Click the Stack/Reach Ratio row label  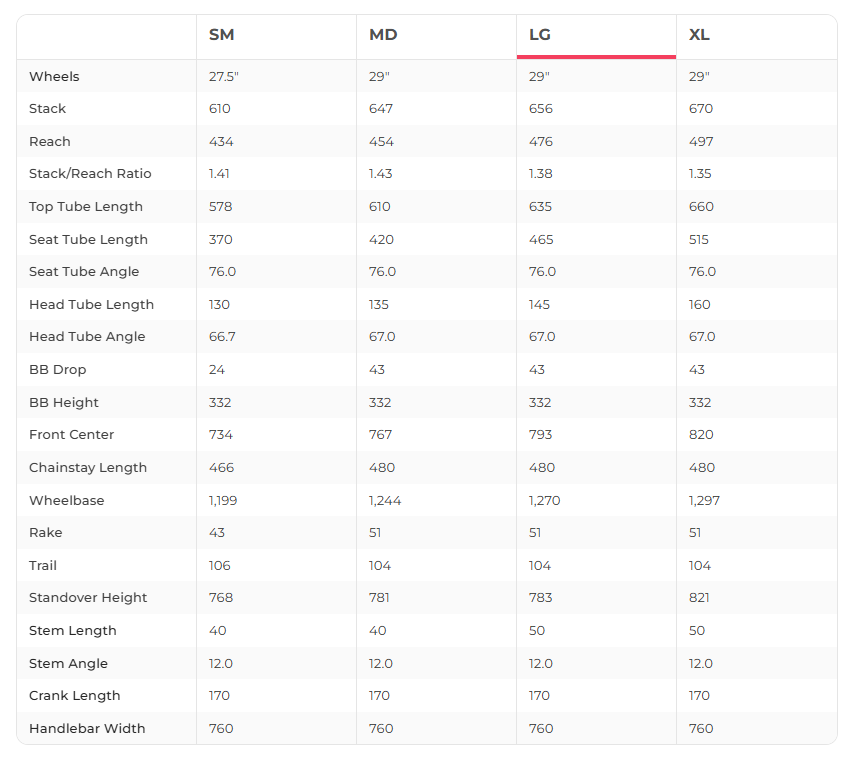coord(90,174)
